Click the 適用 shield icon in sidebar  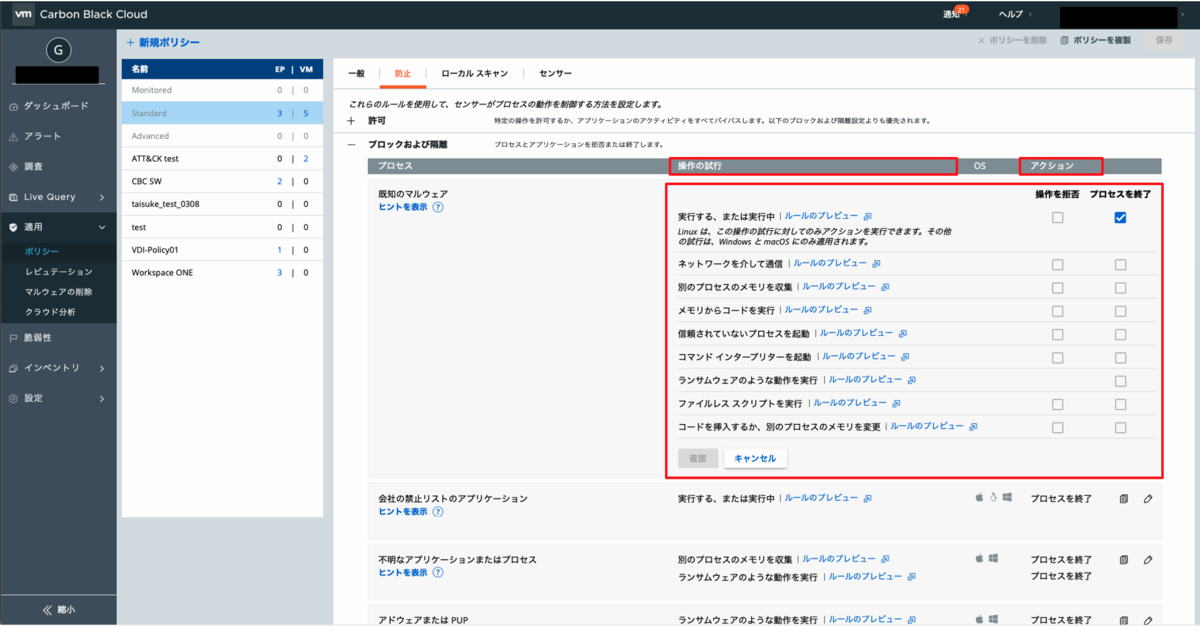[13, 228]
